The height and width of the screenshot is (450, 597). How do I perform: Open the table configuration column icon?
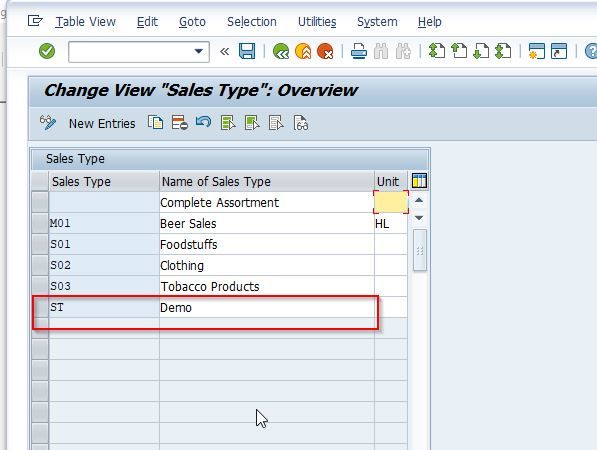click(419, 180)
